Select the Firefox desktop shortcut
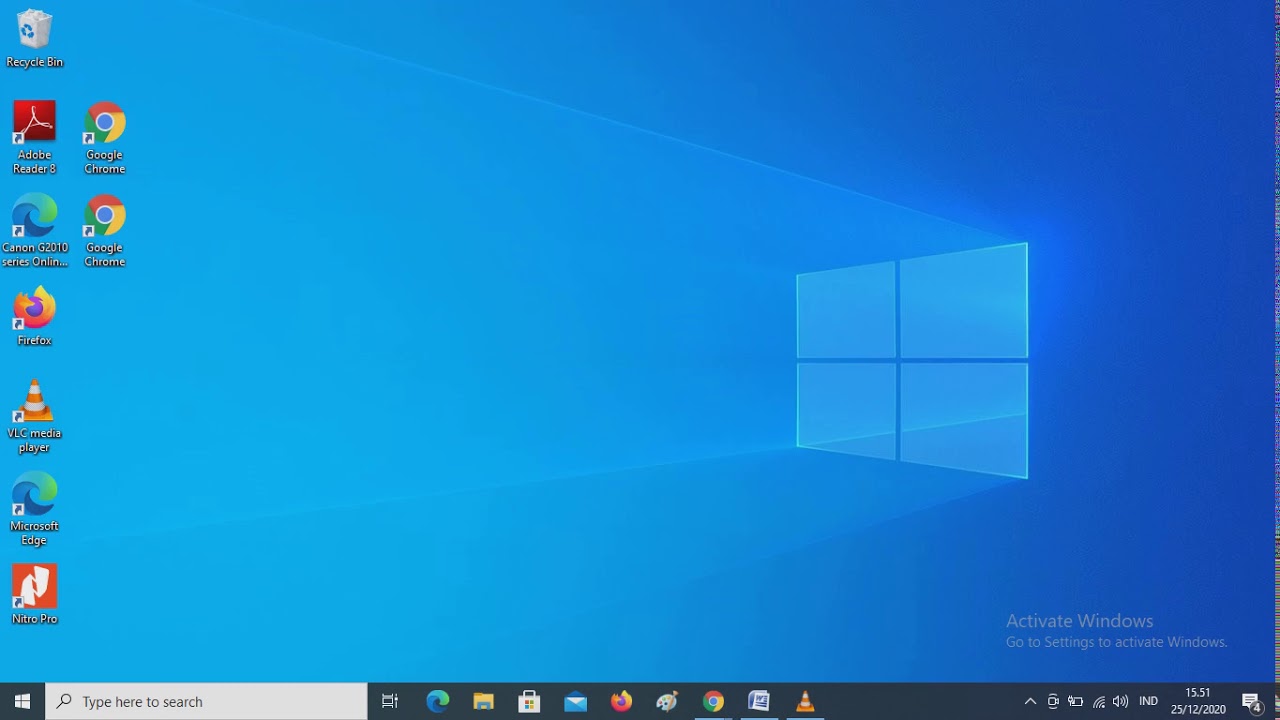 tap(34, 317)
